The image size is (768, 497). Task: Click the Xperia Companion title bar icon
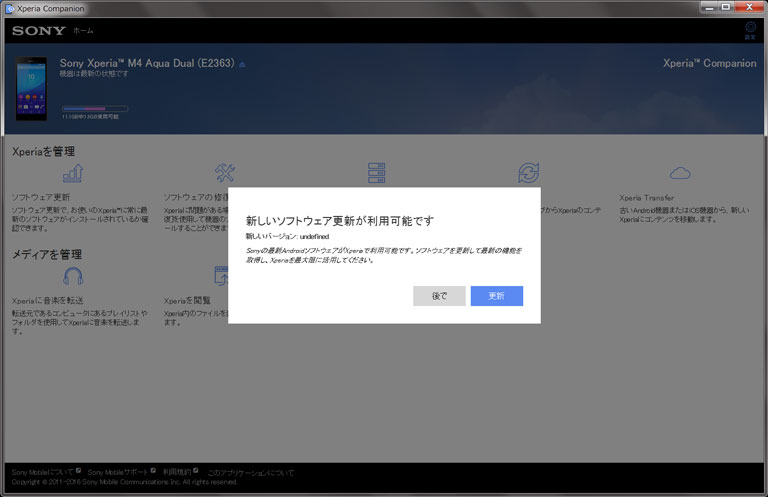pyautogui.click(x=9, y=8)
